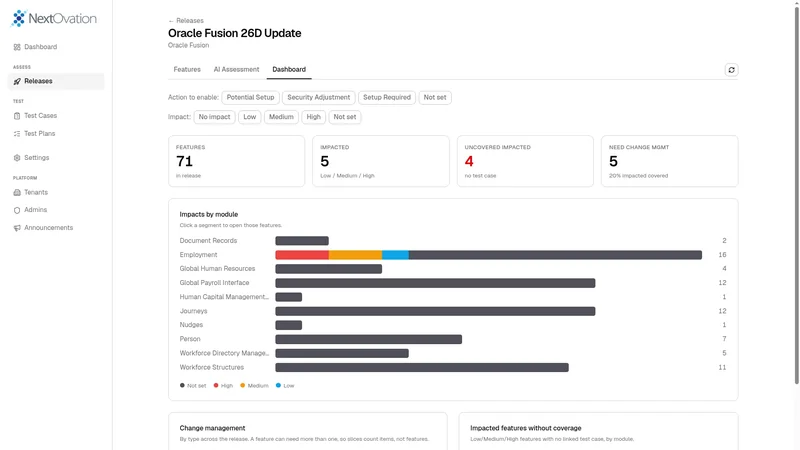
Task: Open Settings in the sidebar
Action: tap(56, 158)
